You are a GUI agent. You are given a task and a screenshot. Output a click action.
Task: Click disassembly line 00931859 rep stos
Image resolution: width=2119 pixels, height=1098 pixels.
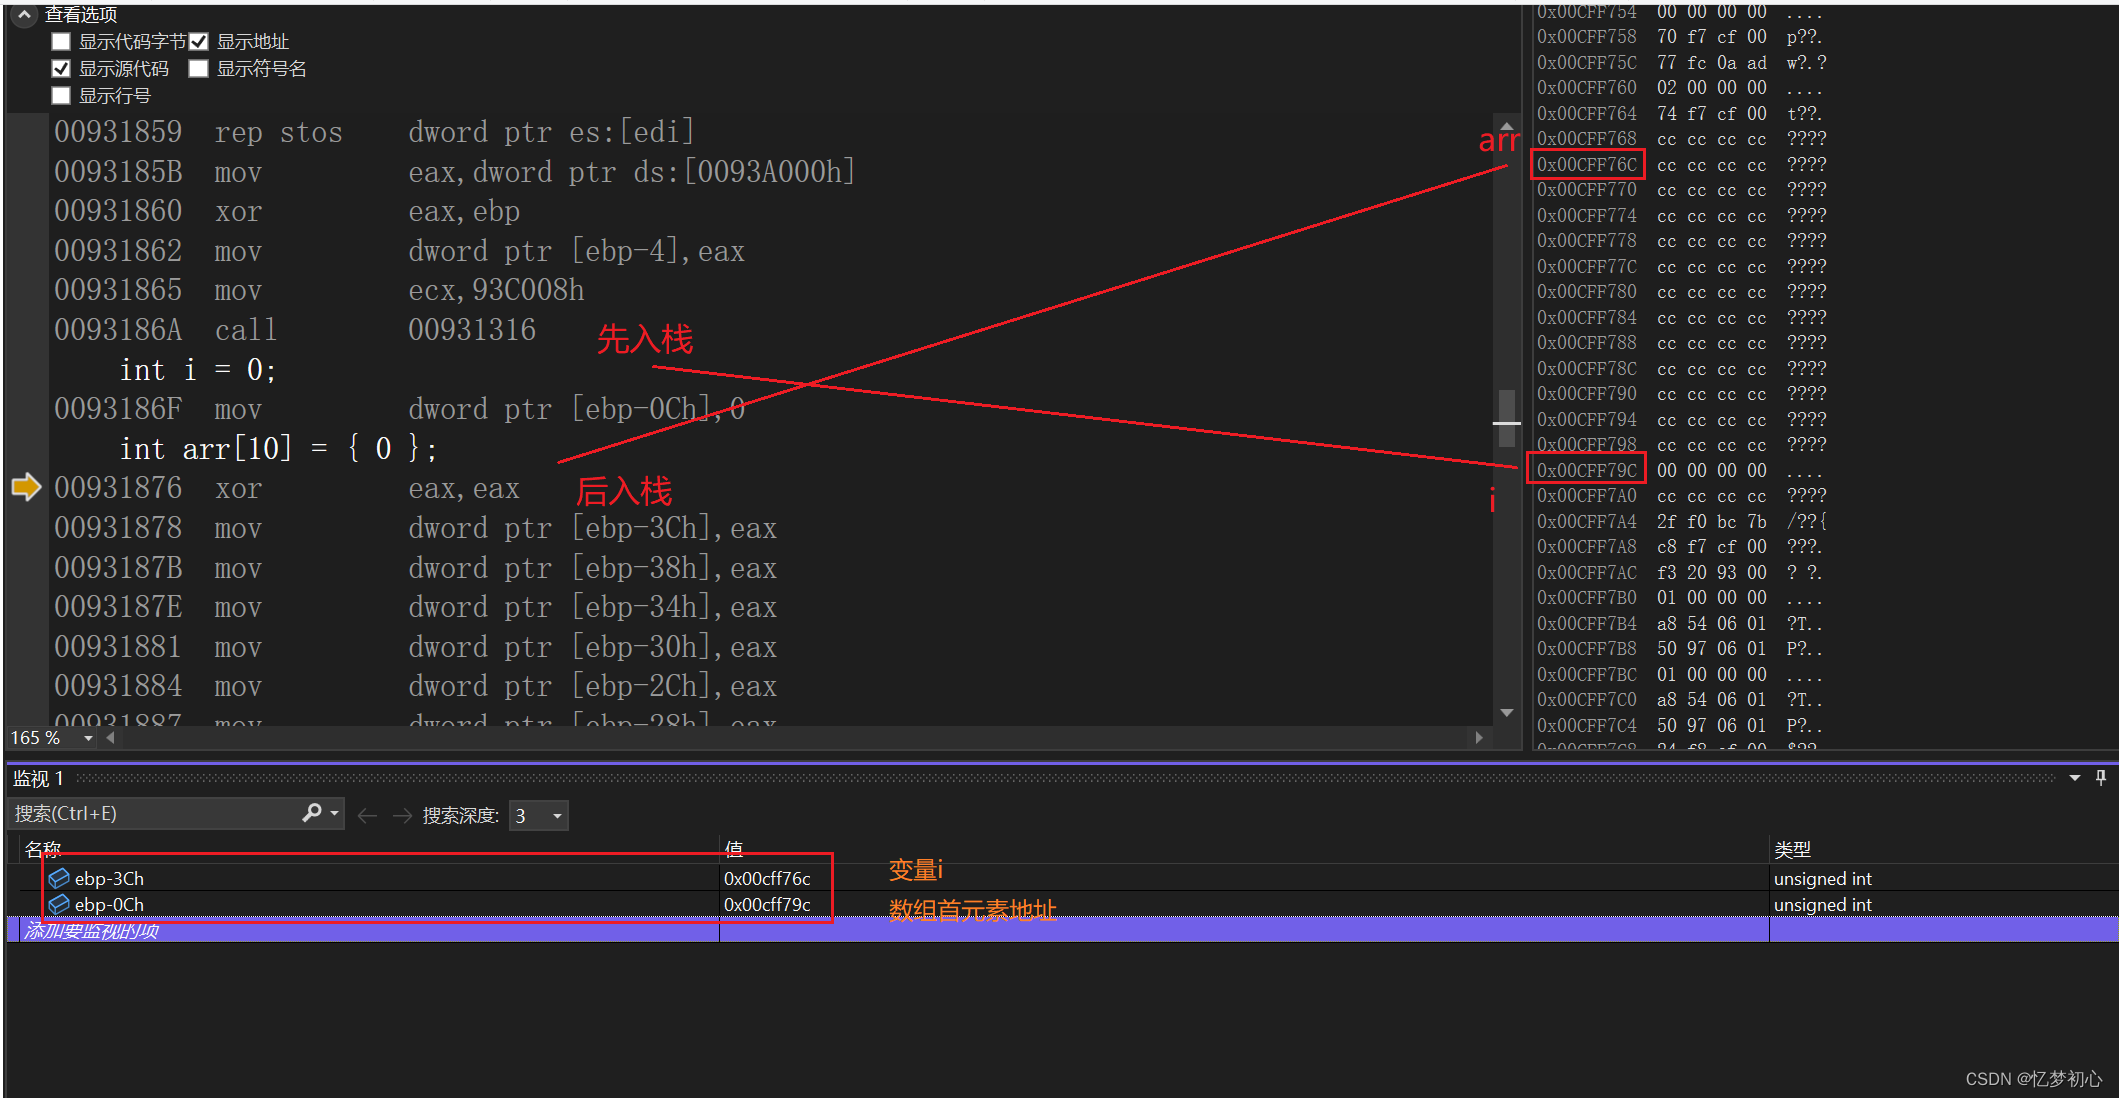coord(374,132)
